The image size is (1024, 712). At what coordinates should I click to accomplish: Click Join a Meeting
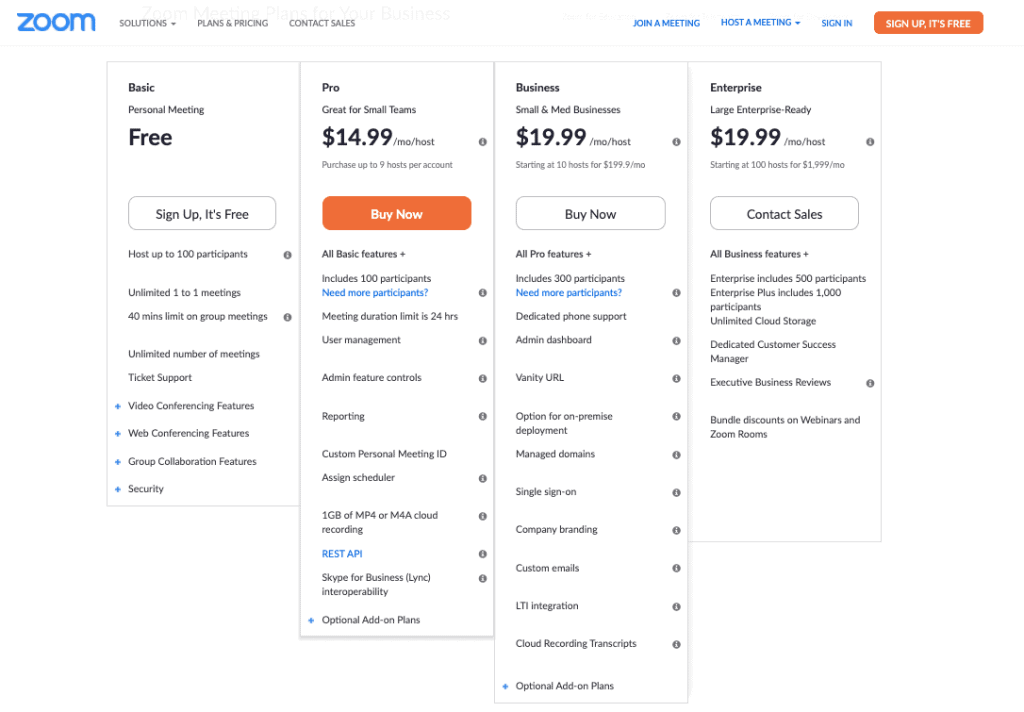666,24
